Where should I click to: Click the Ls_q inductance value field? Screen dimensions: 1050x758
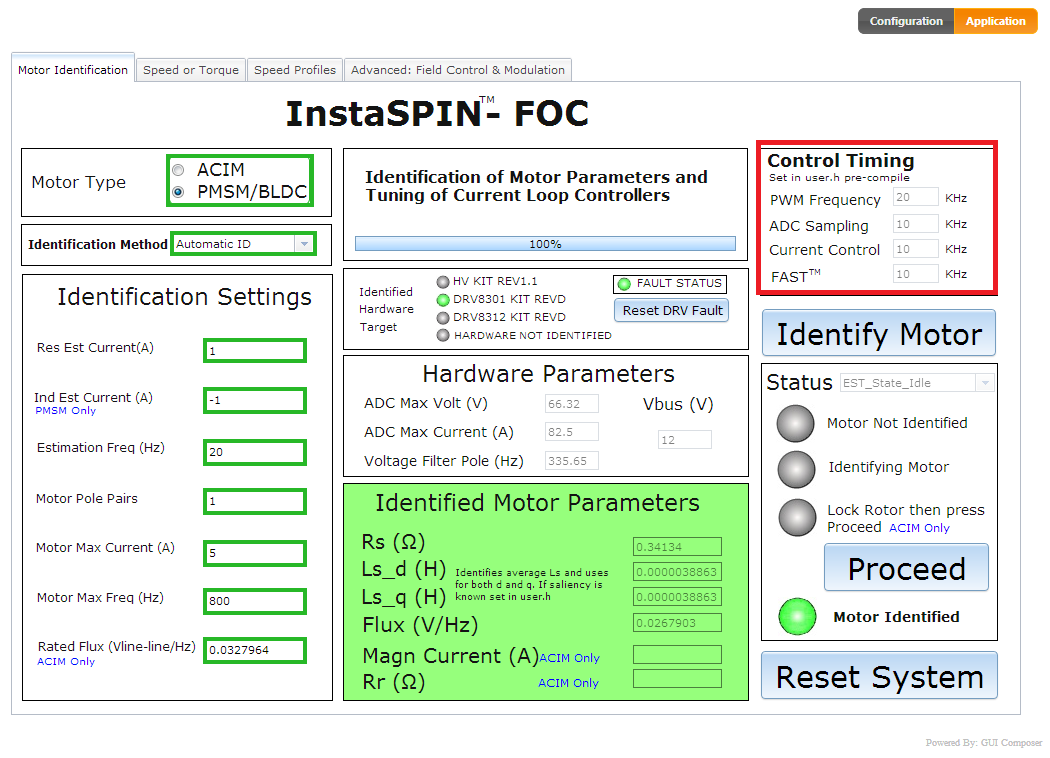pos(677,597)
